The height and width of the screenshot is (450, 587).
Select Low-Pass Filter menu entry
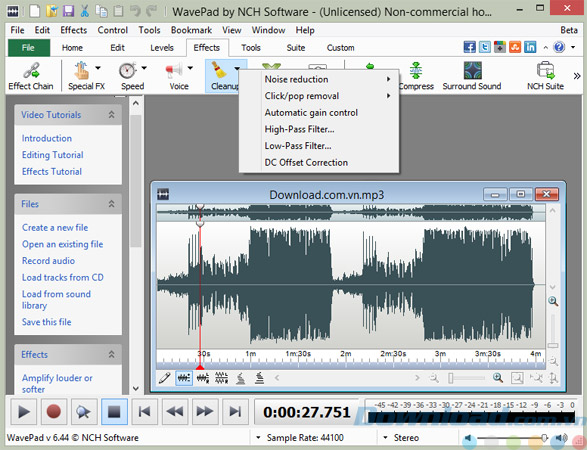[319, 146]
